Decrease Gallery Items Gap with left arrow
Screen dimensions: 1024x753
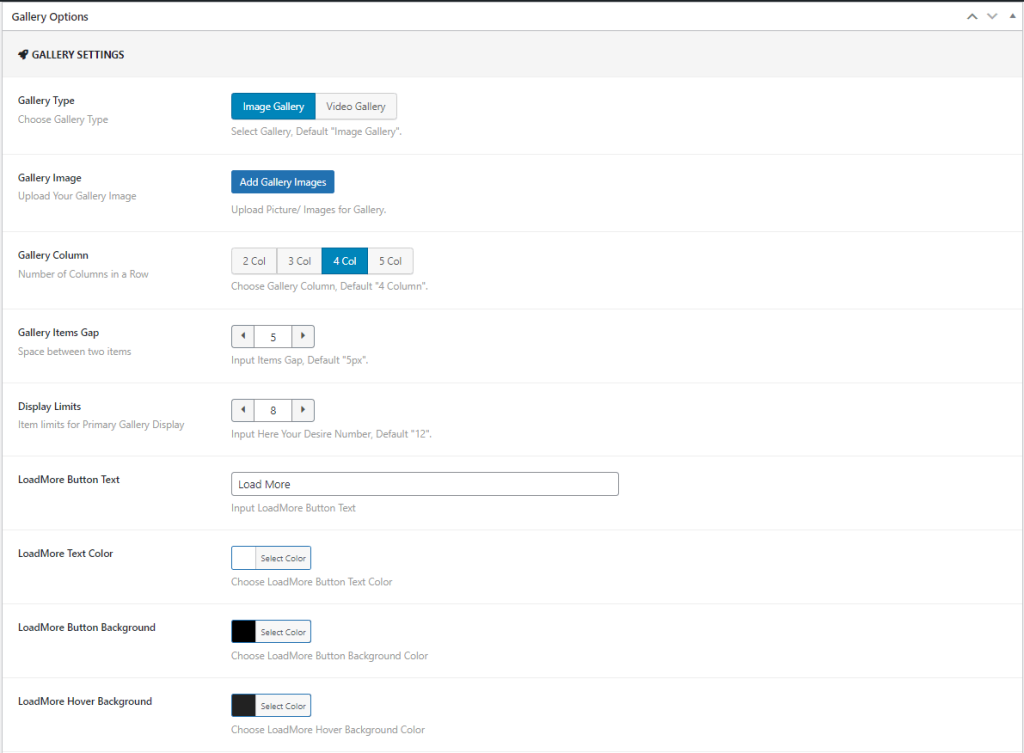(x=243, y=337)
